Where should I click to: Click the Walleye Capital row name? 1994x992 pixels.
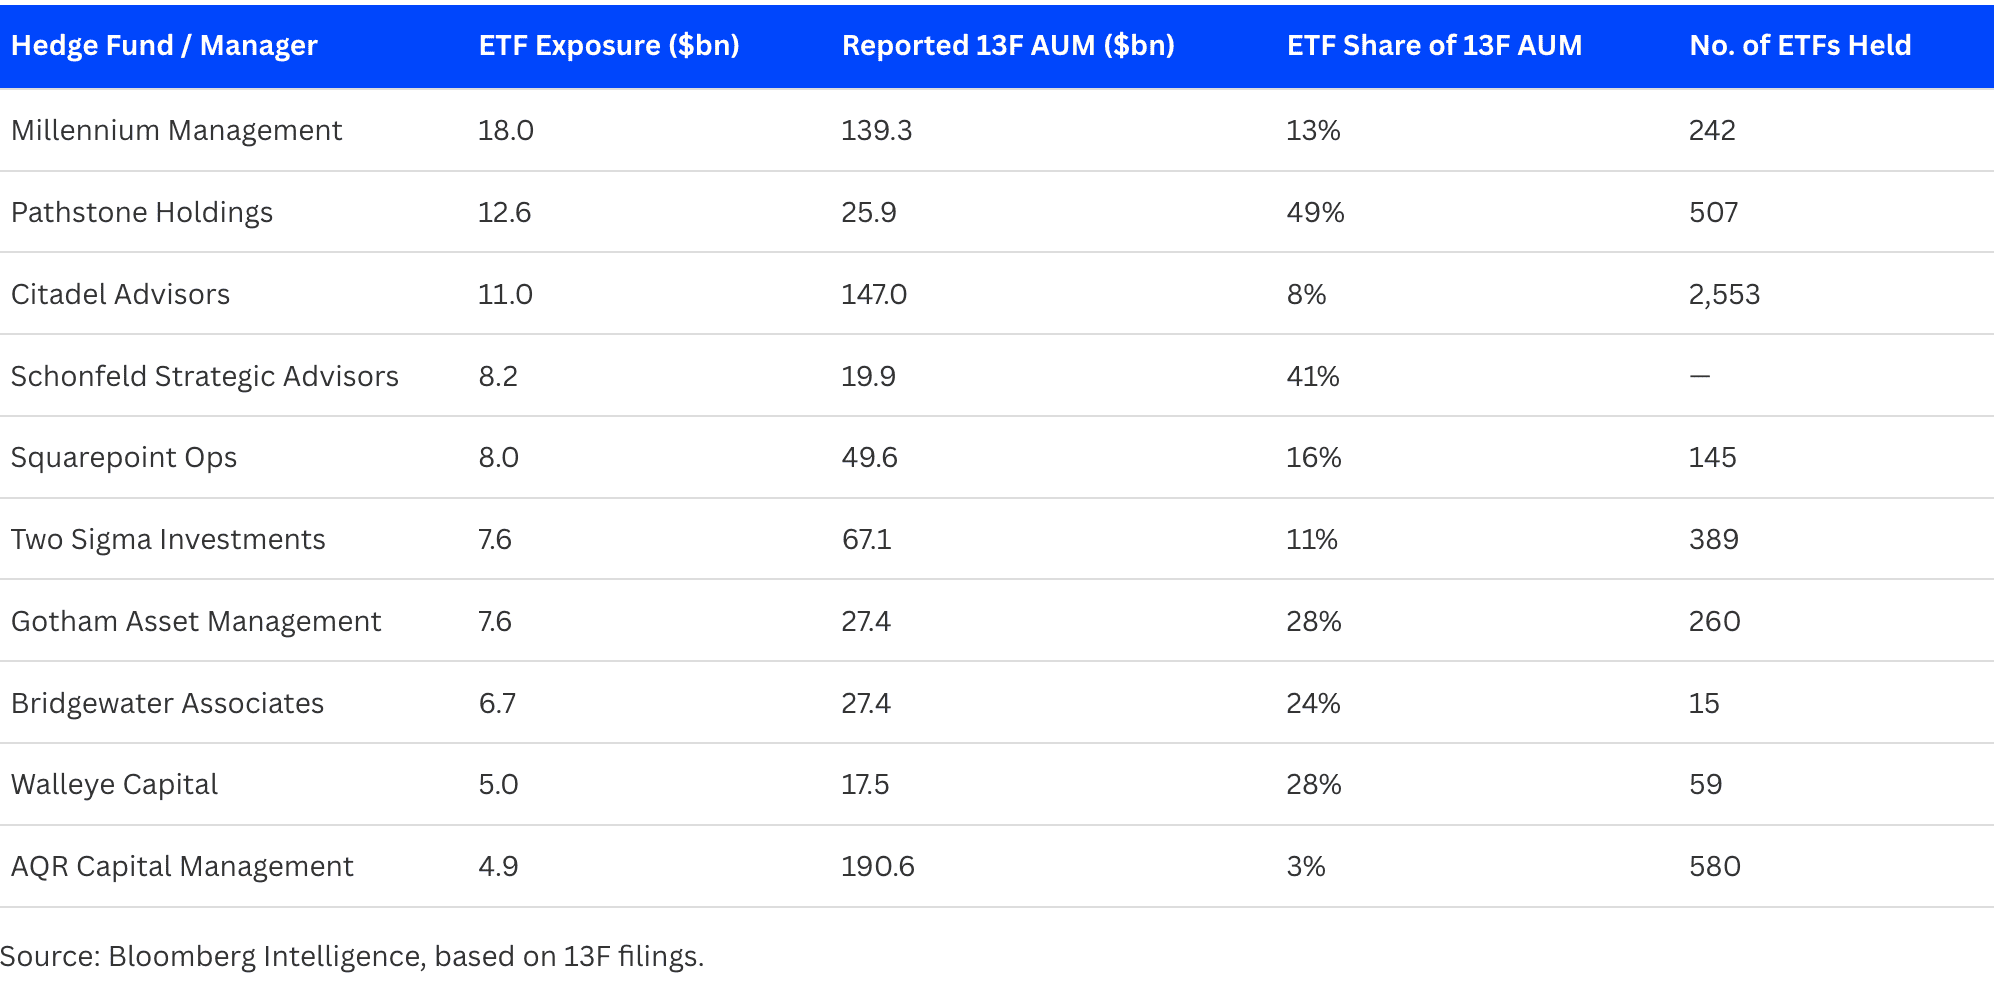point(114,785)
